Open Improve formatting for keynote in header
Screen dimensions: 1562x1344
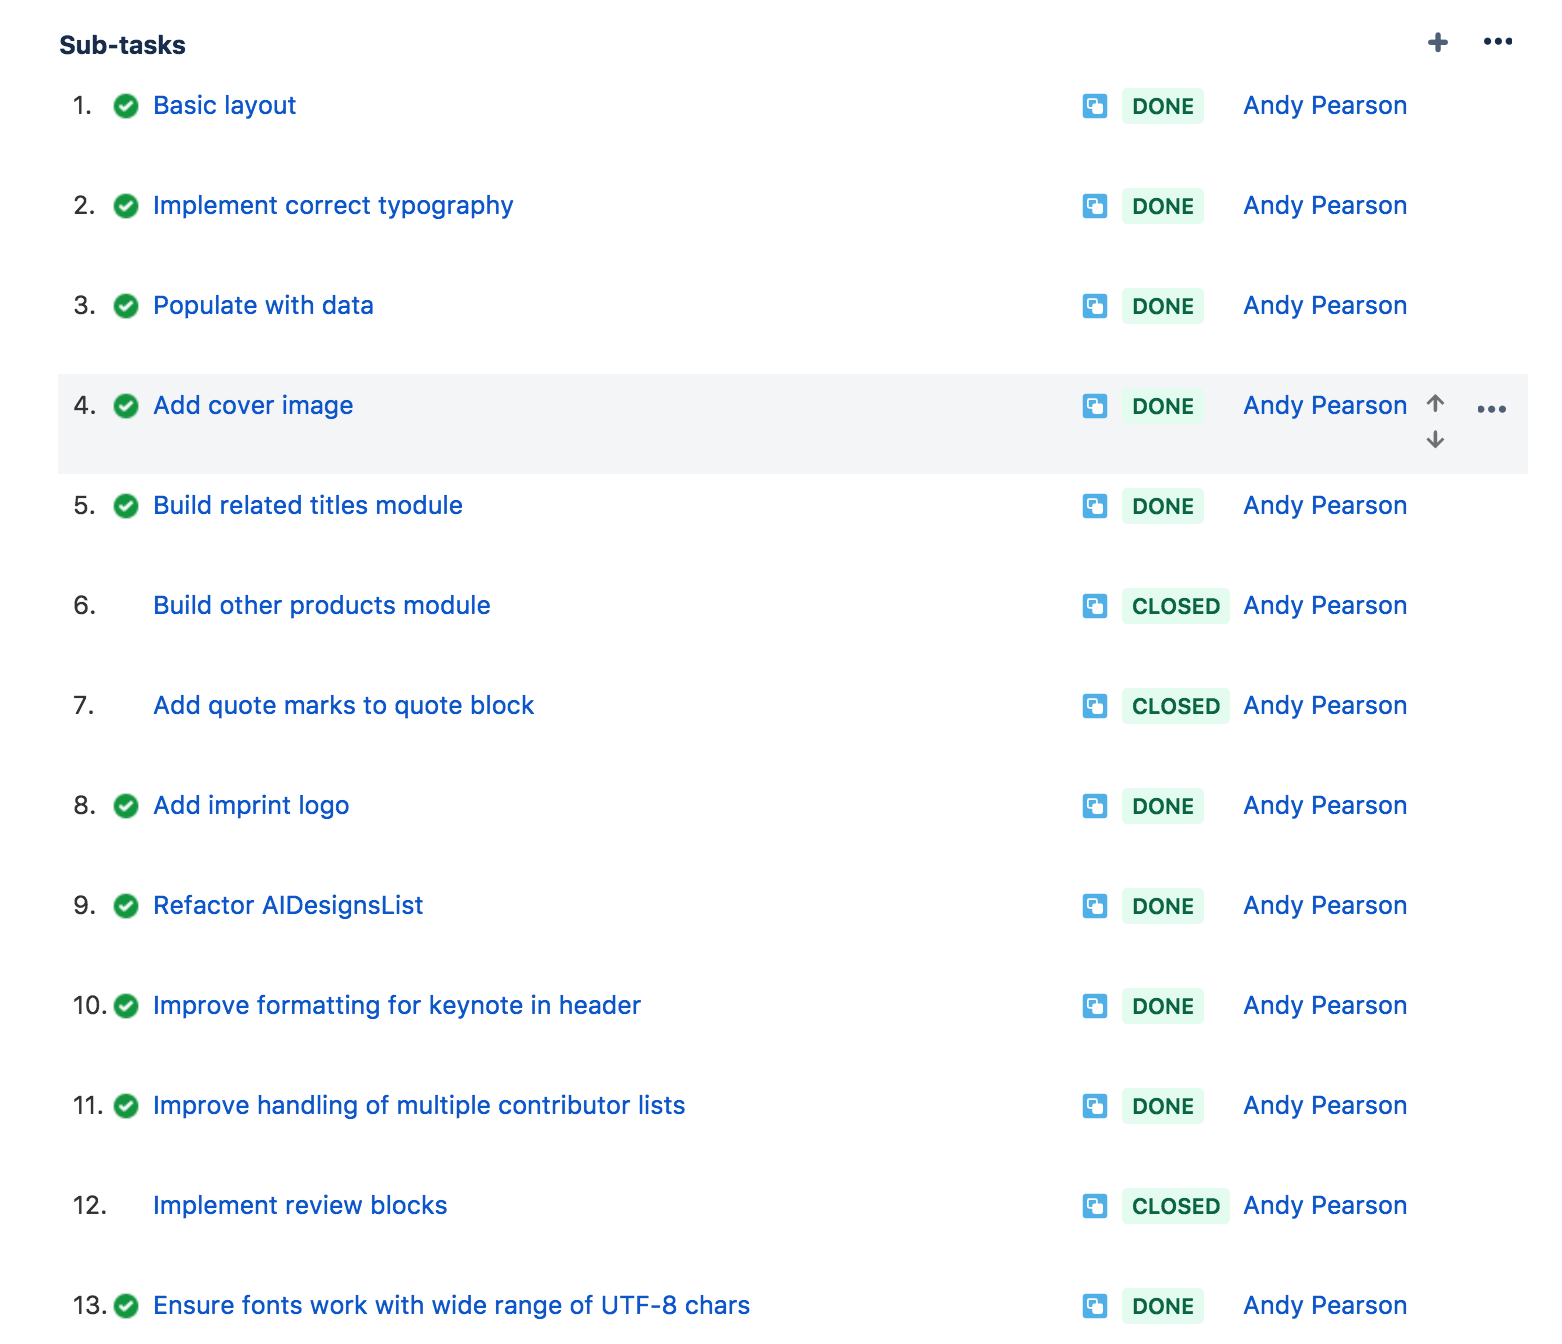click(x=396, y=1006)
